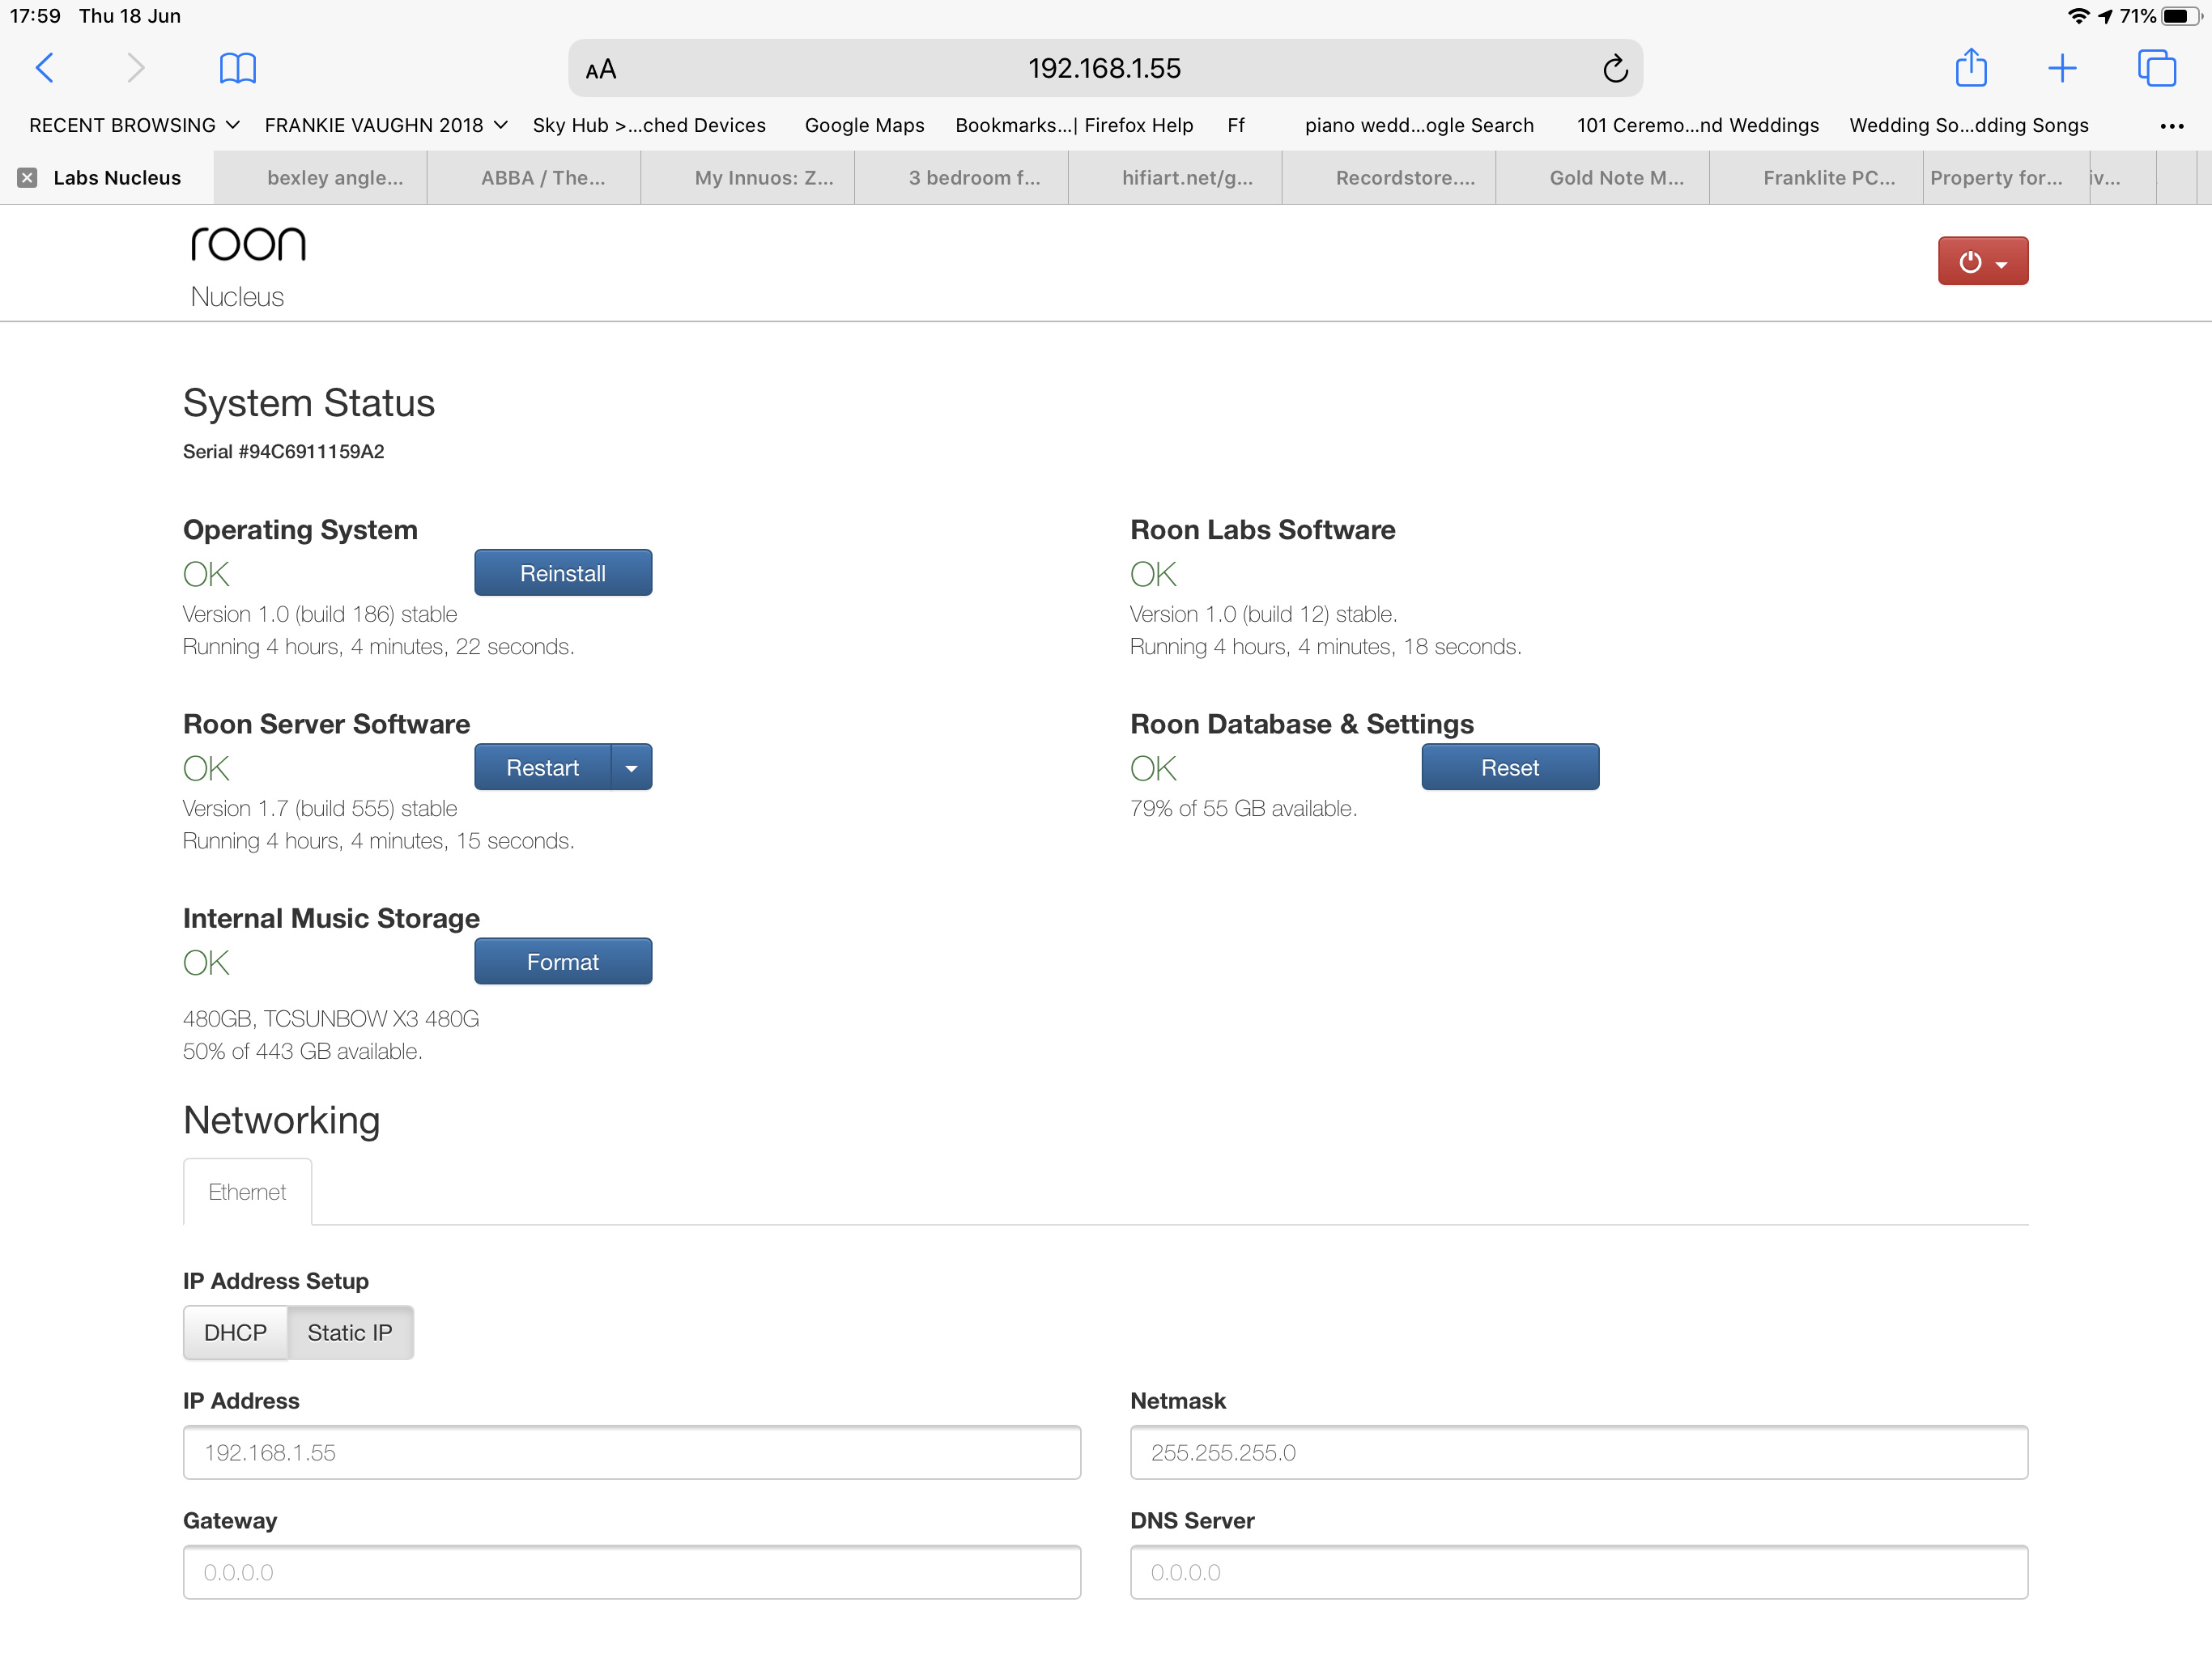Choose Static IP address setup

[x=350, y=1332]
